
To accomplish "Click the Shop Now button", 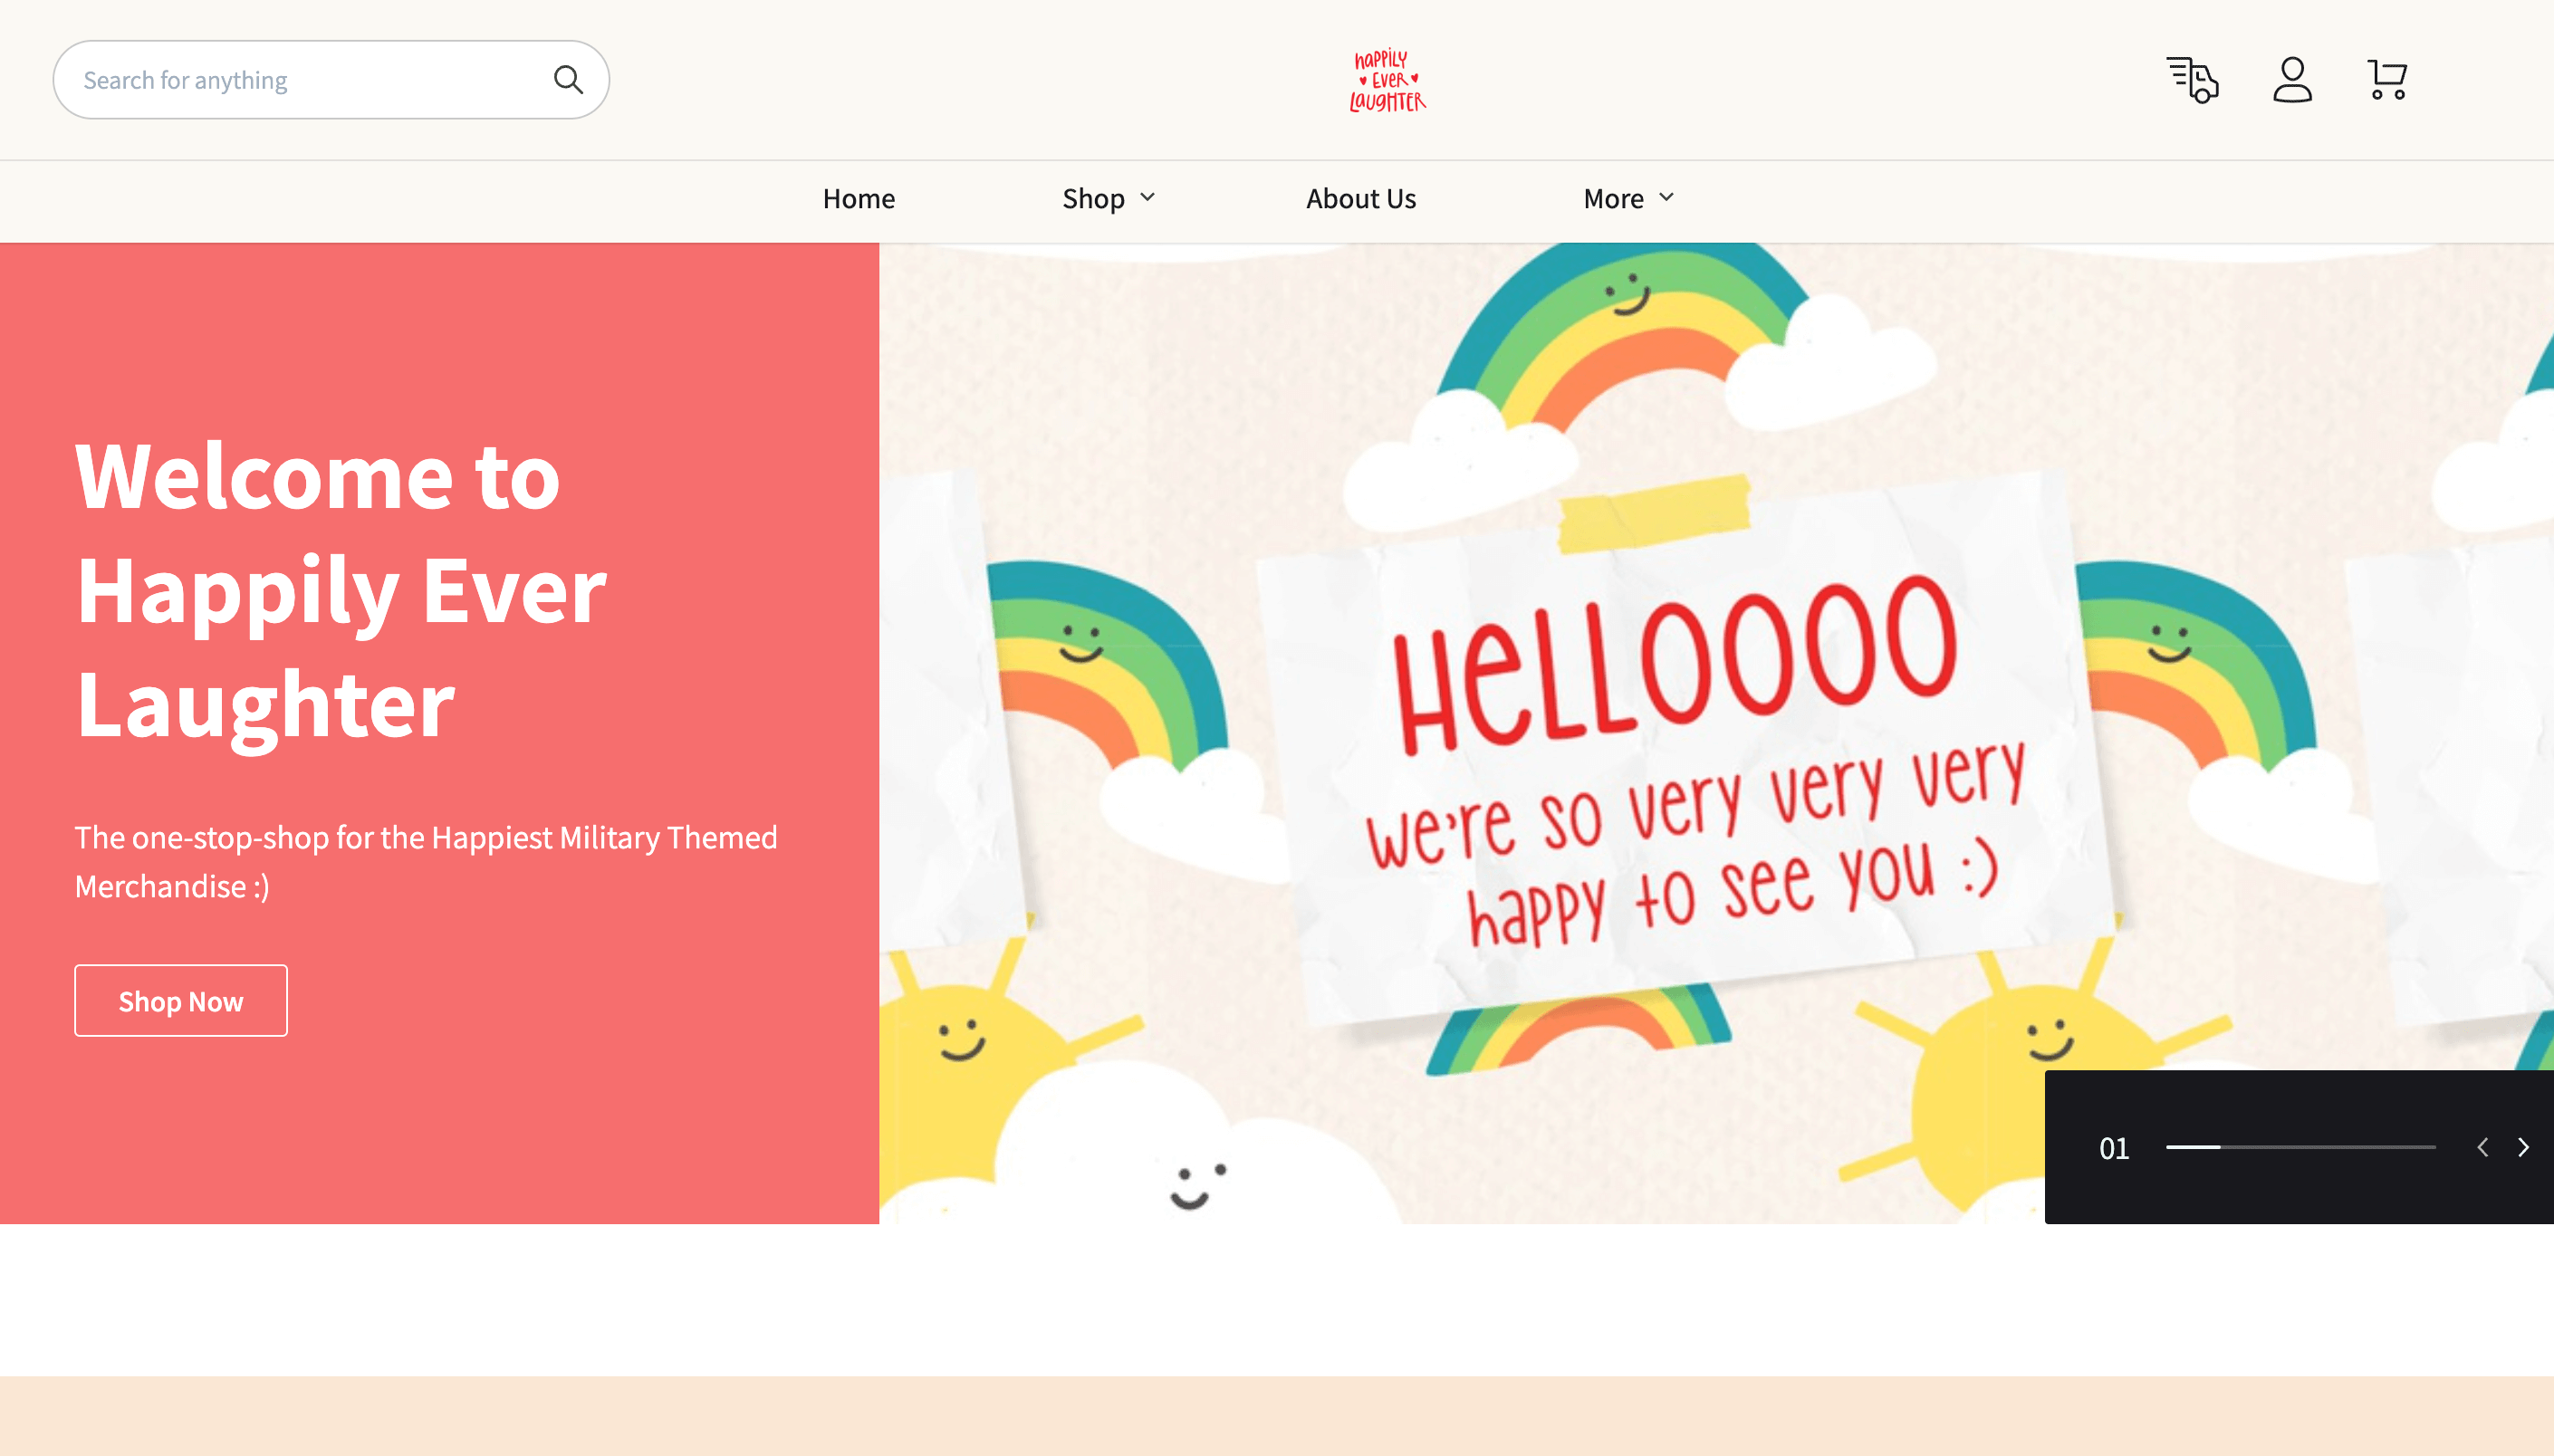I will [x=180, y=1001].
